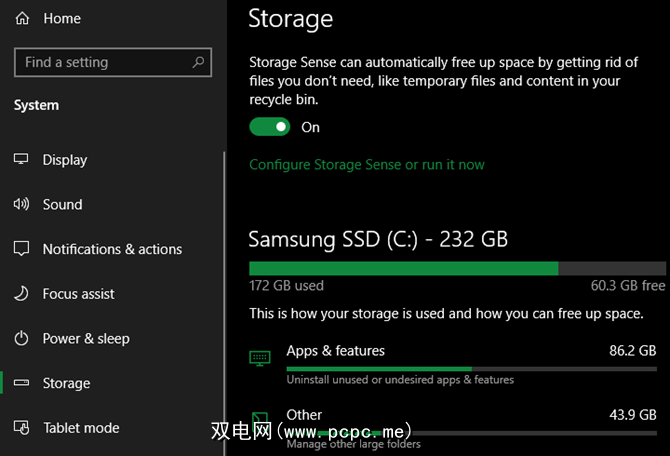
Task: Click the search magnifier icon
Action: pos(200,62)
